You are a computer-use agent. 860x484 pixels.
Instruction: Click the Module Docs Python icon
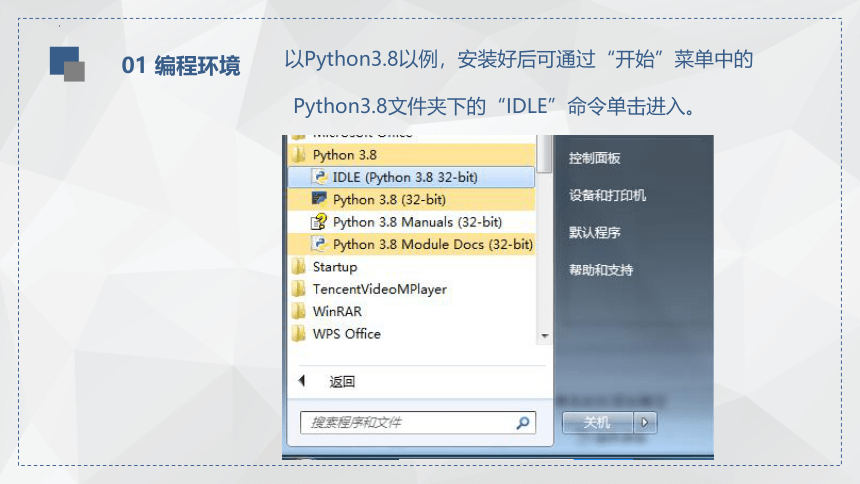tap(319, 244)
